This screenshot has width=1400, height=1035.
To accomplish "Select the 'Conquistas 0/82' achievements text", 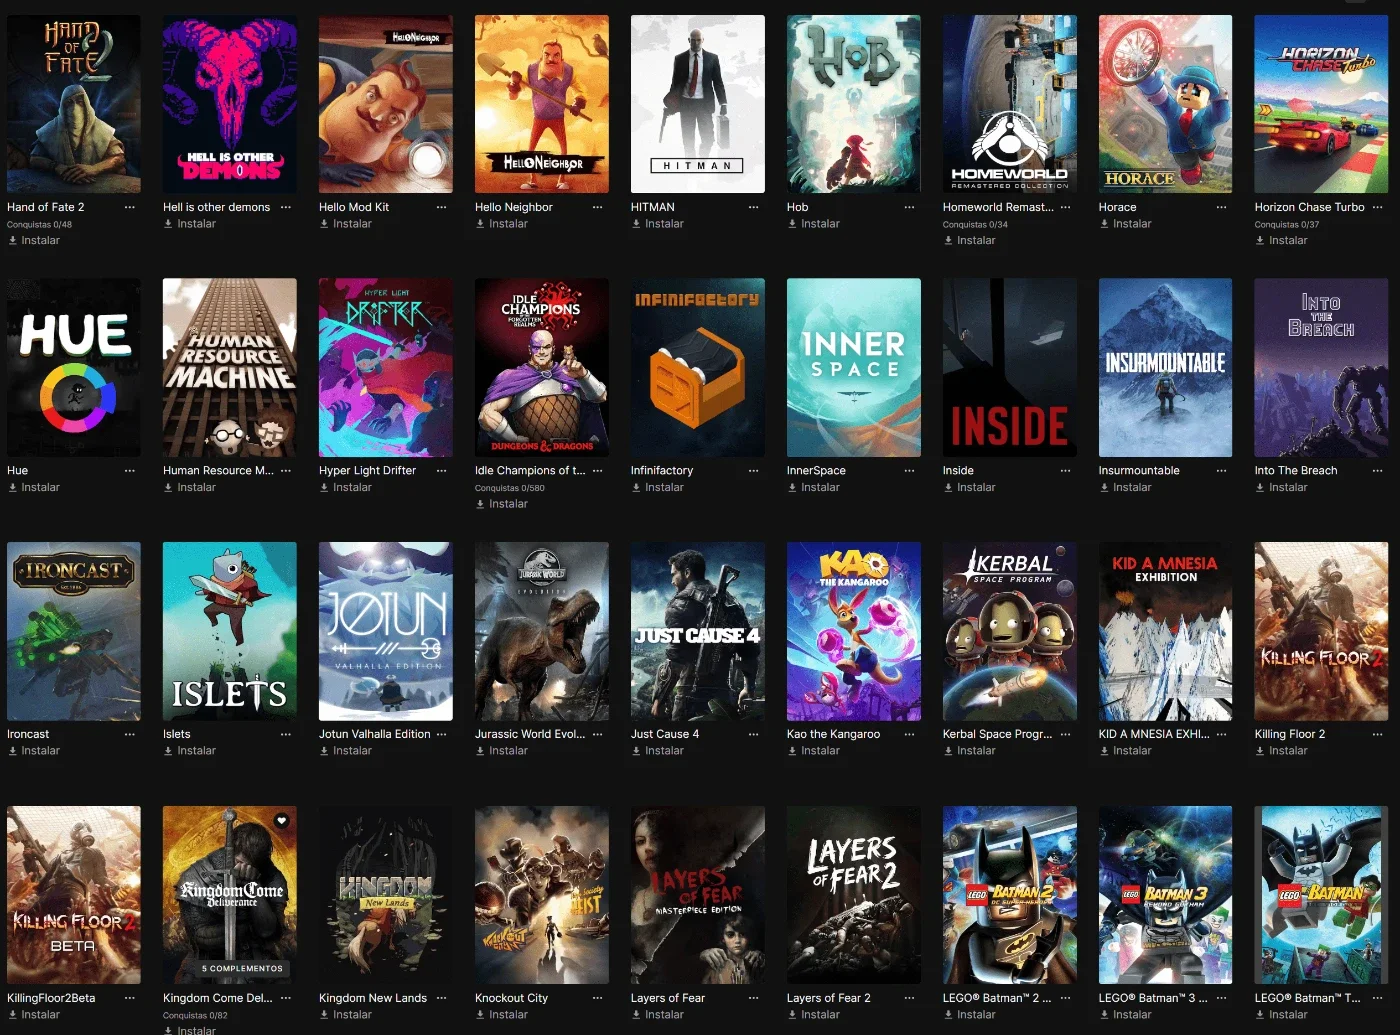I will click(195, 1015).
